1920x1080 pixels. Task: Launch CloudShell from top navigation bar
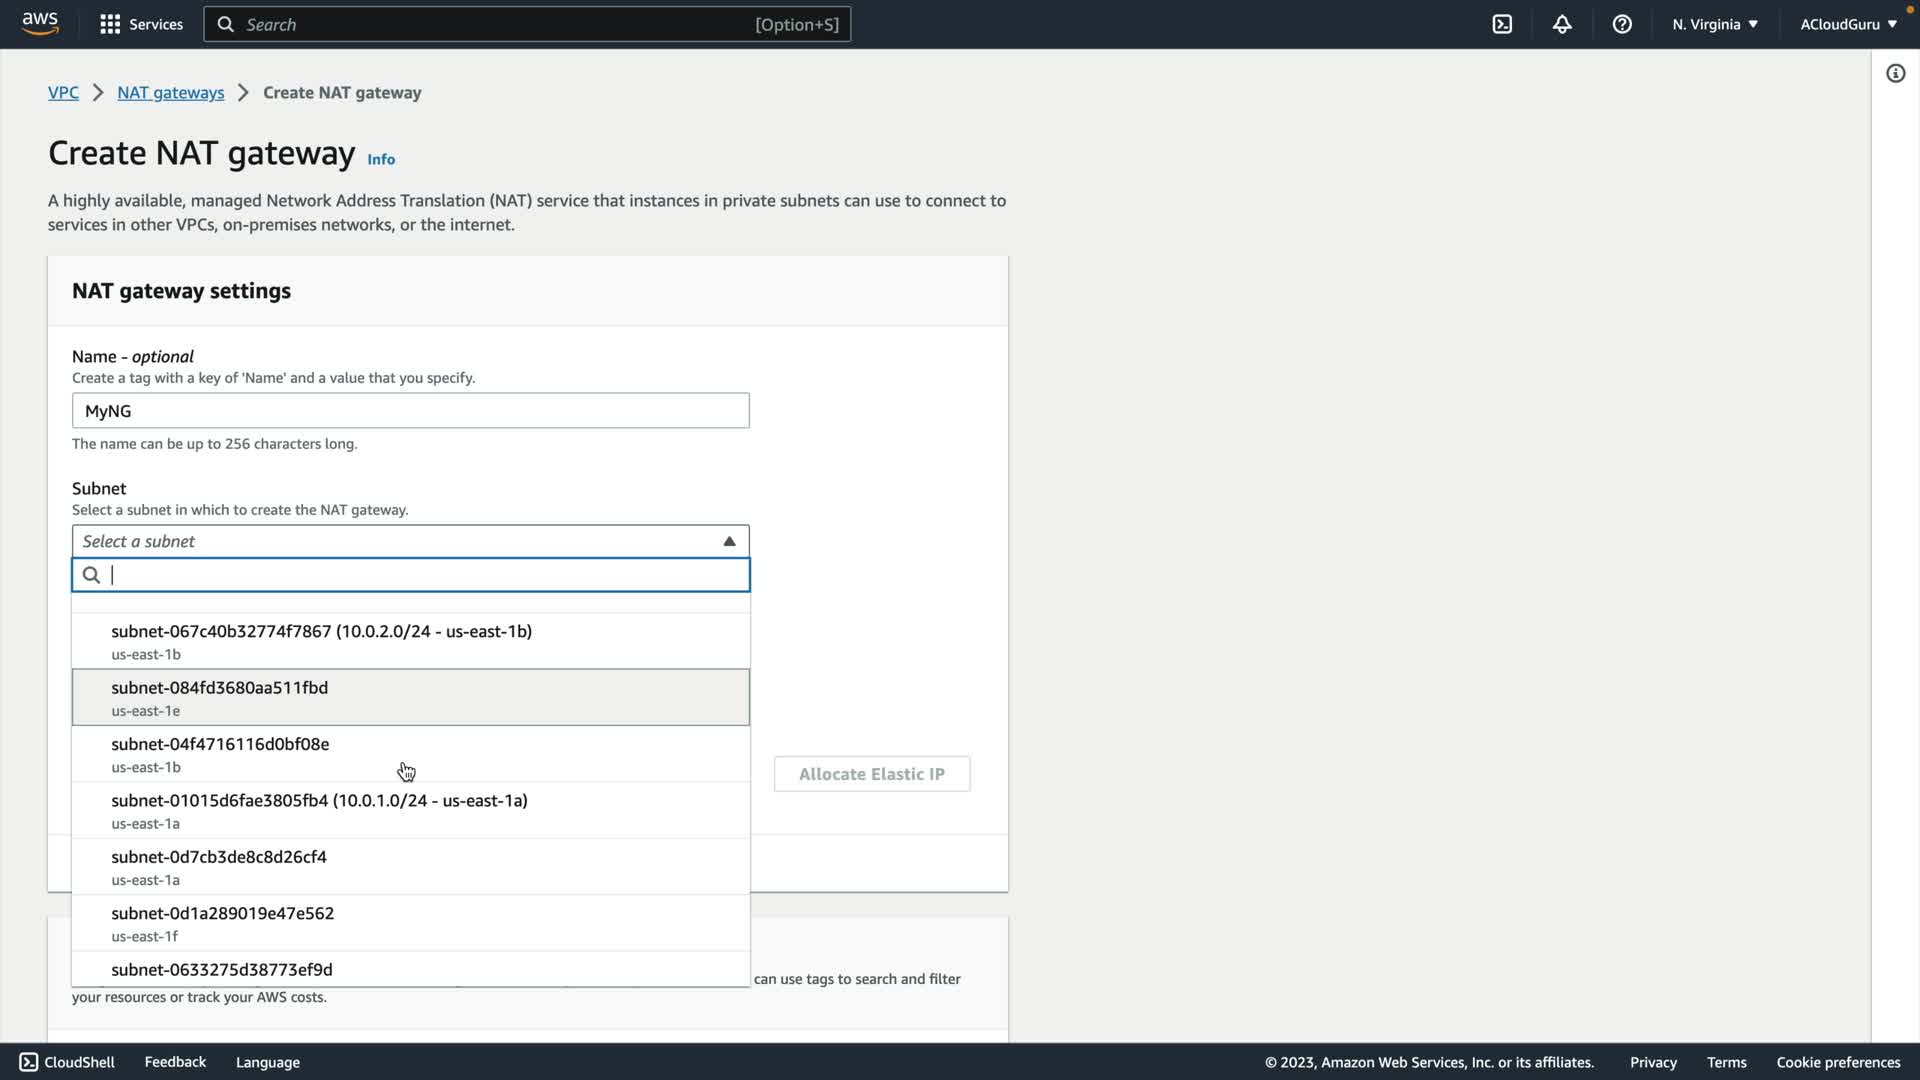click(x=1502, y=24)
